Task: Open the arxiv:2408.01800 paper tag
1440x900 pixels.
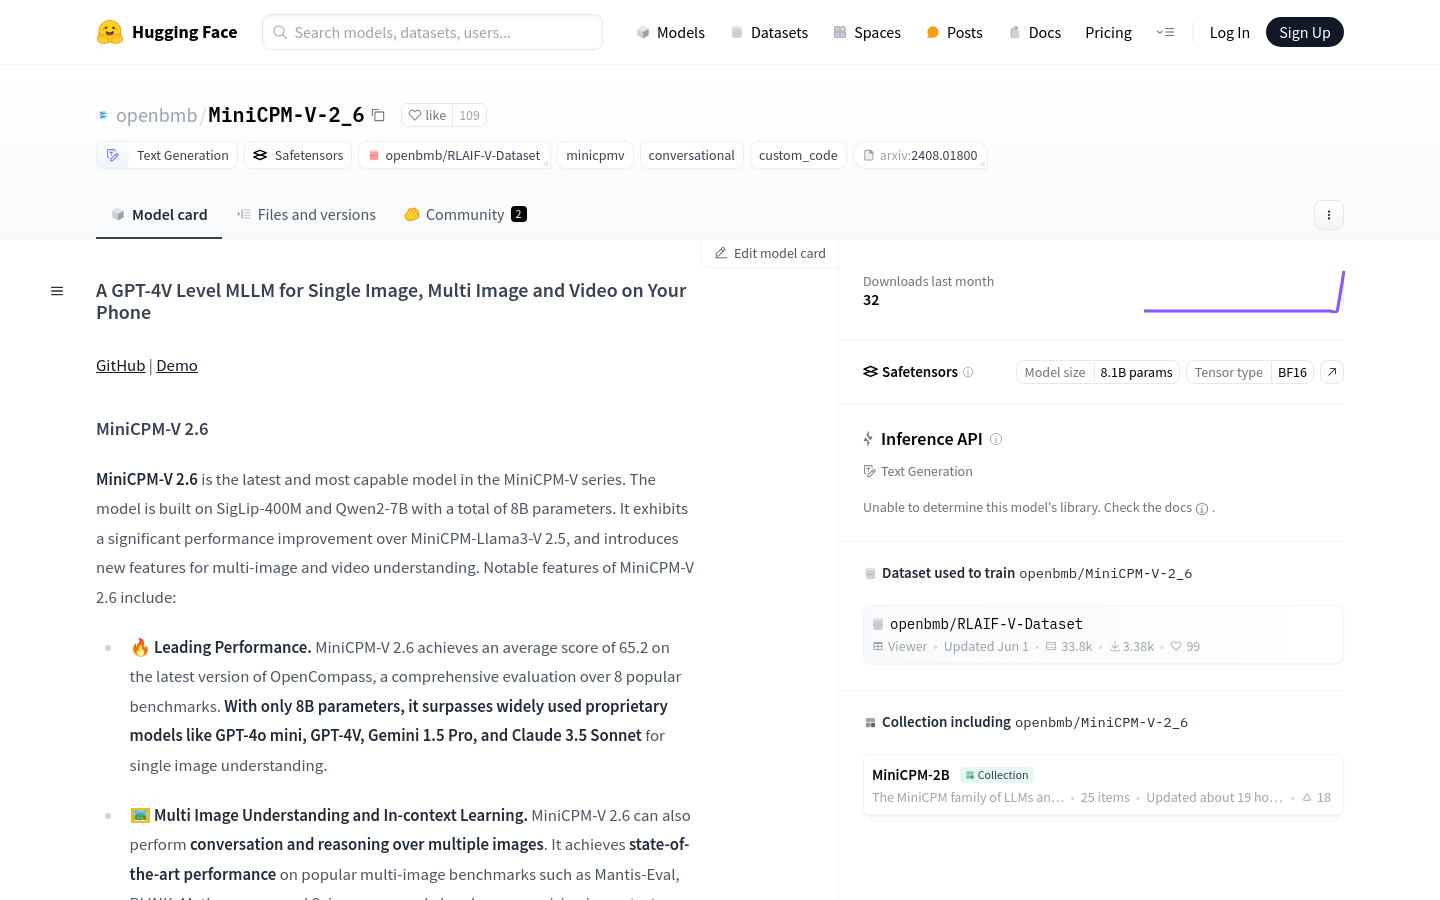Action: click(x=920, y=155)
